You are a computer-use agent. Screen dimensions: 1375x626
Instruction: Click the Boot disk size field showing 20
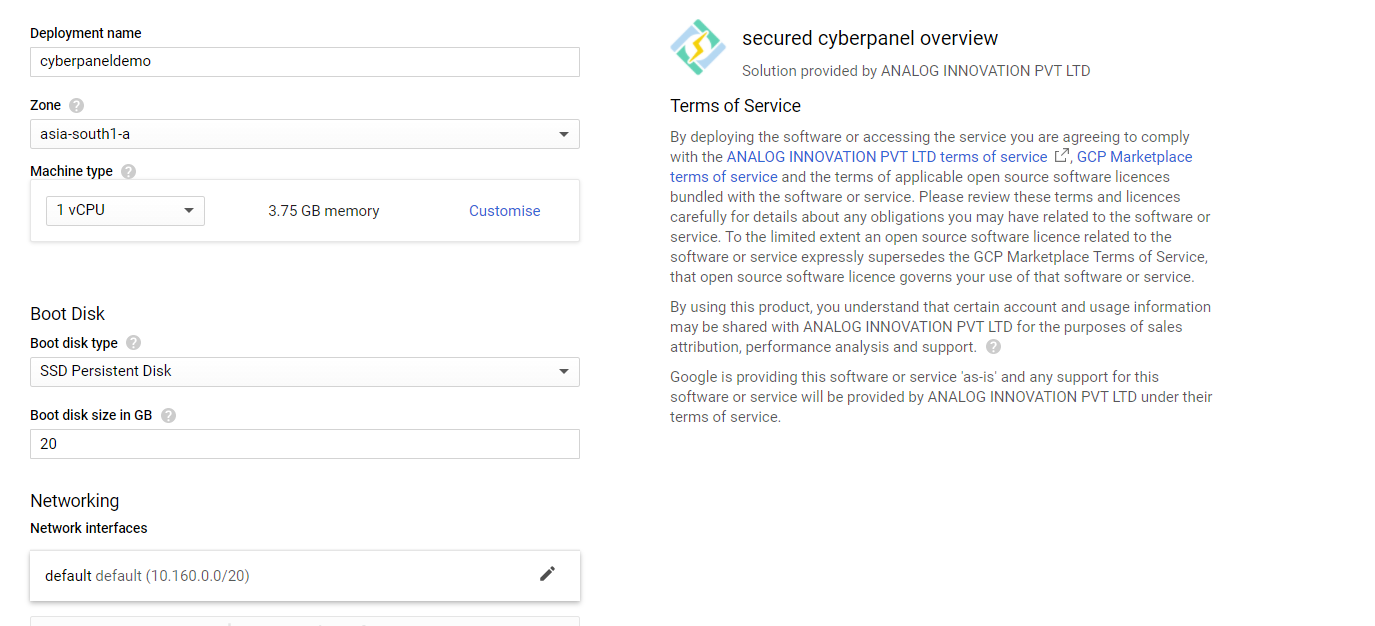305,444
